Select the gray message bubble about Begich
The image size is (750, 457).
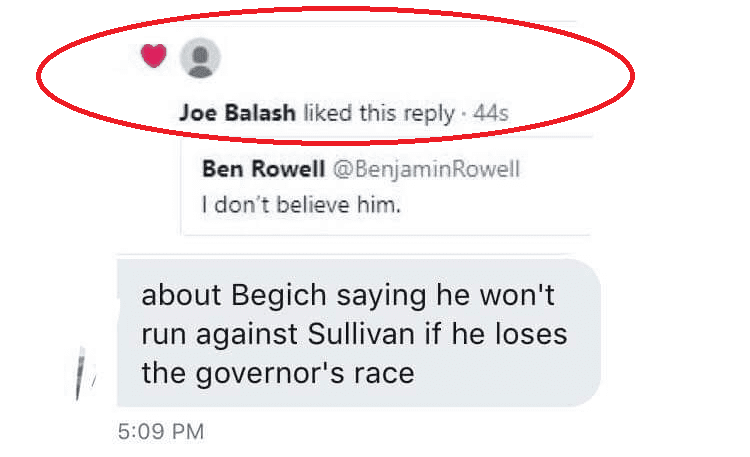click(359, 333)
